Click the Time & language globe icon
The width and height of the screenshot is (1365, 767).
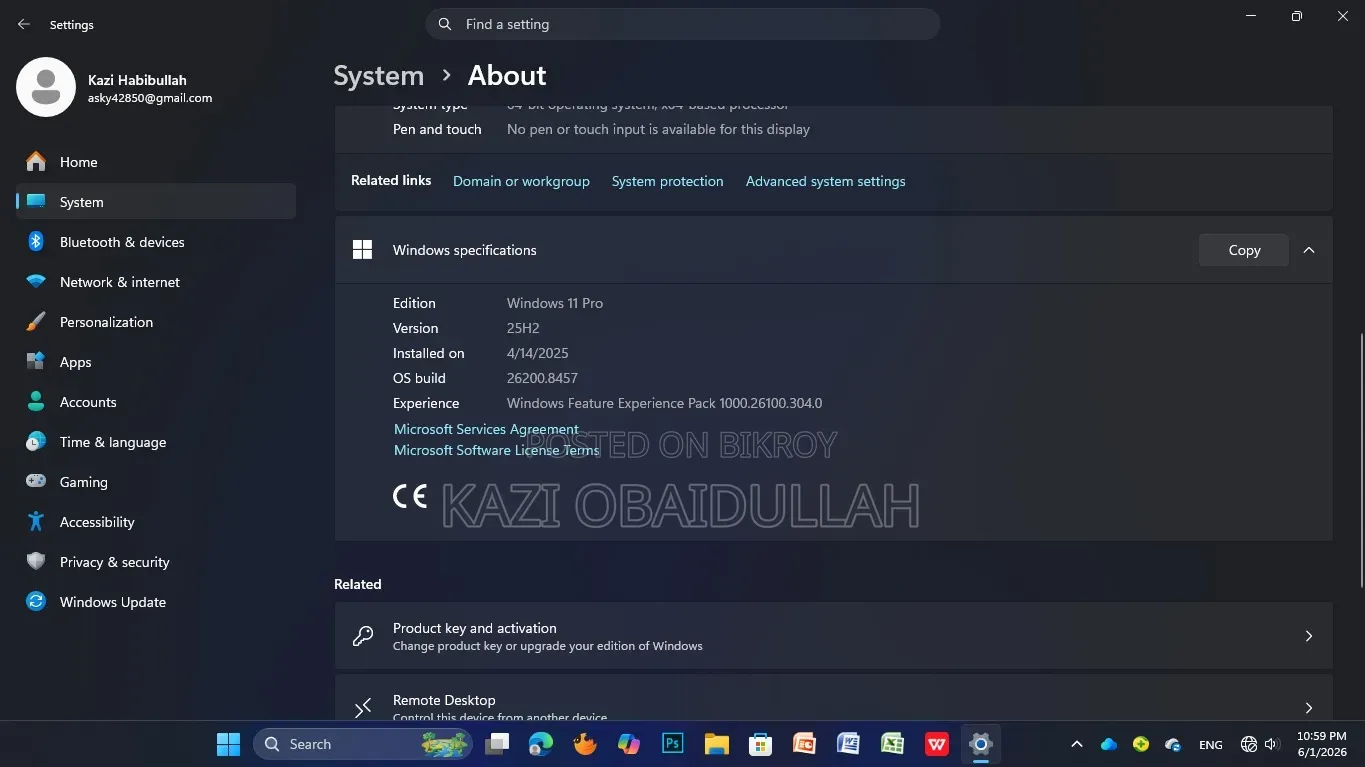pyautogui.click(x=36, y=442)
